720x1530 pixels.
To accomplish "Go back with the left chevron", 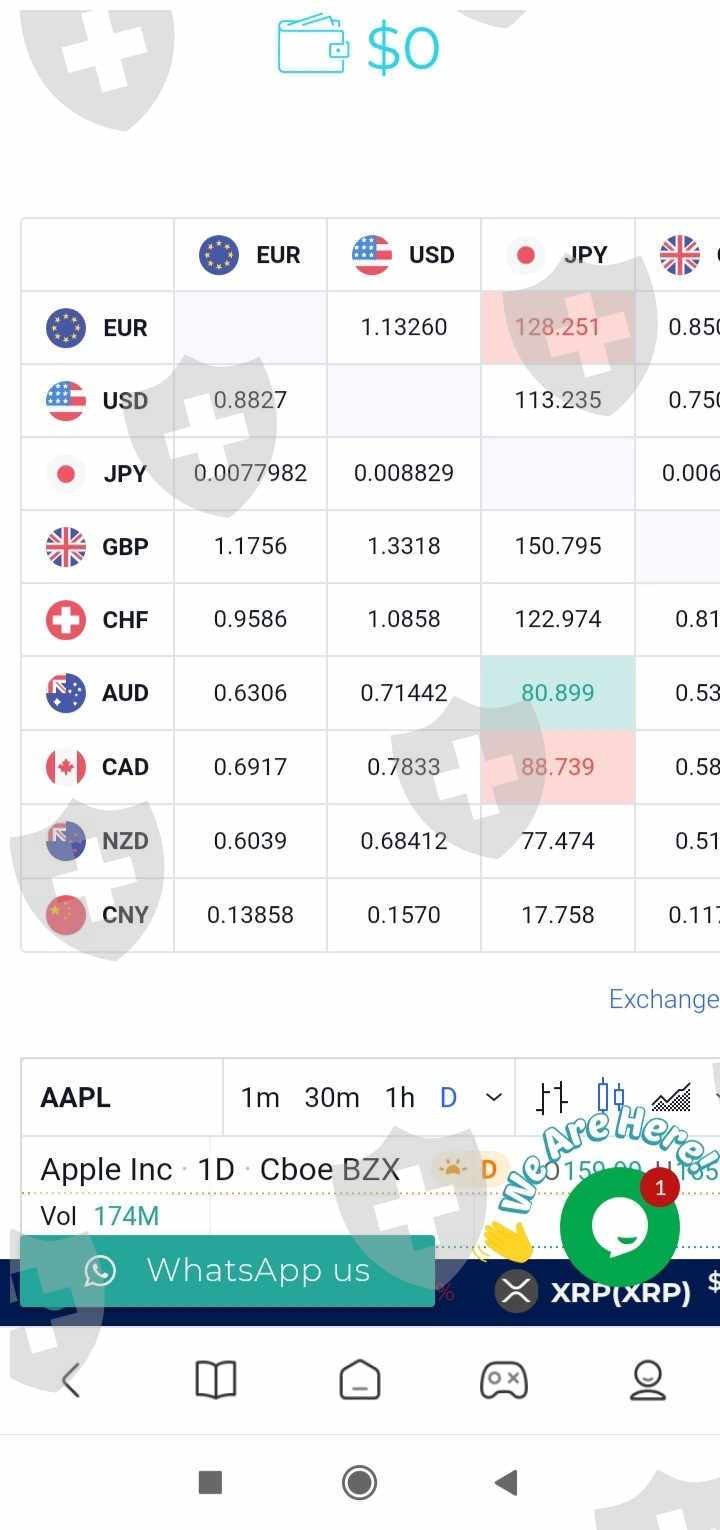I will click(71, 1381).
